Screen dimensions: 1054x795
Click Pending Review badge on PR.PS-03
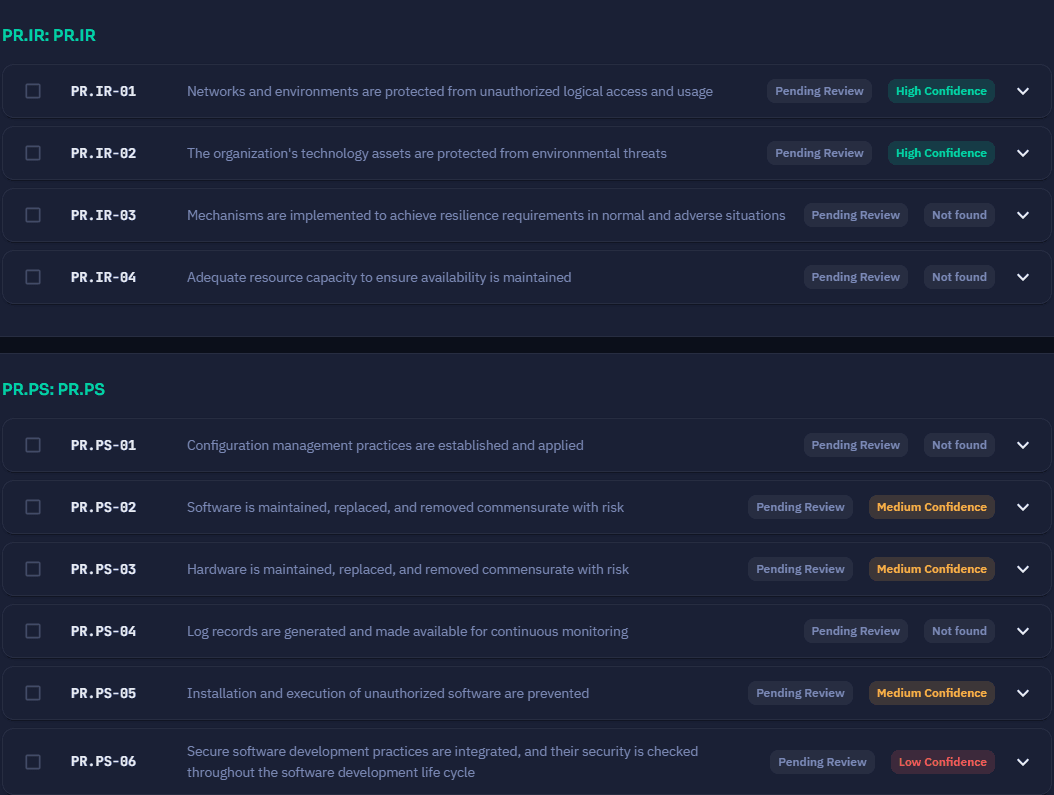(x=800, y=569)
